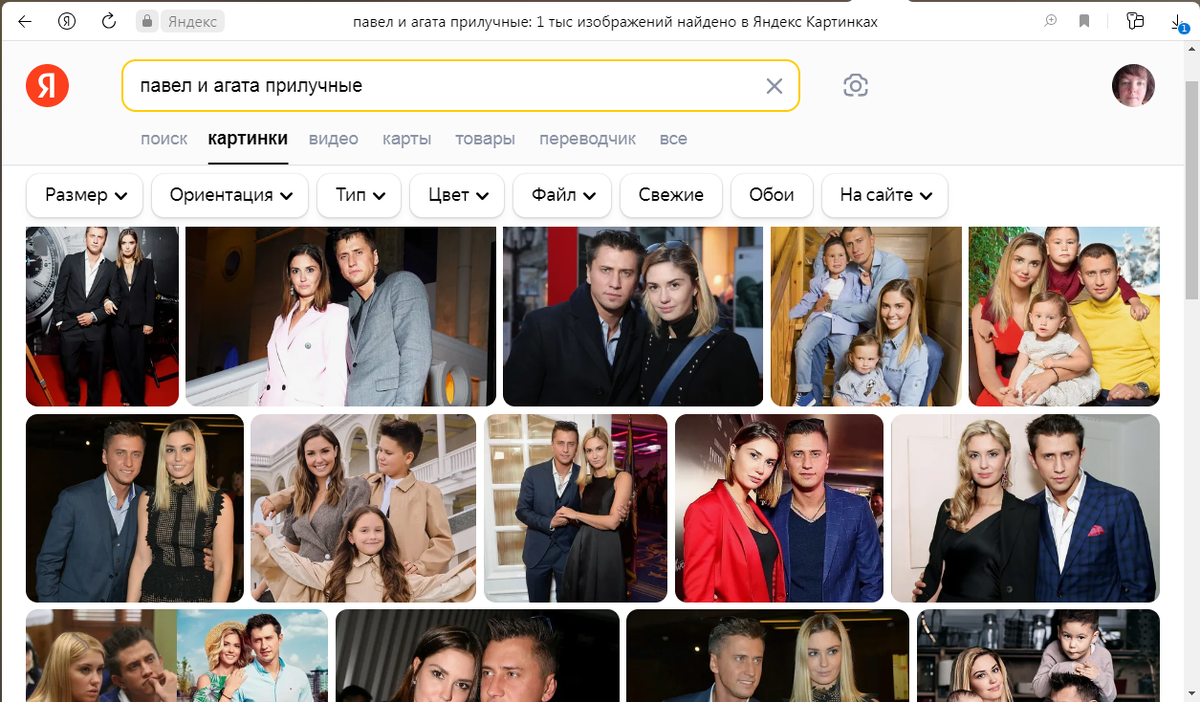Switch to the 'видео' tab
The height and width of the screenshot is (702, 1200).
coord(333,139)
